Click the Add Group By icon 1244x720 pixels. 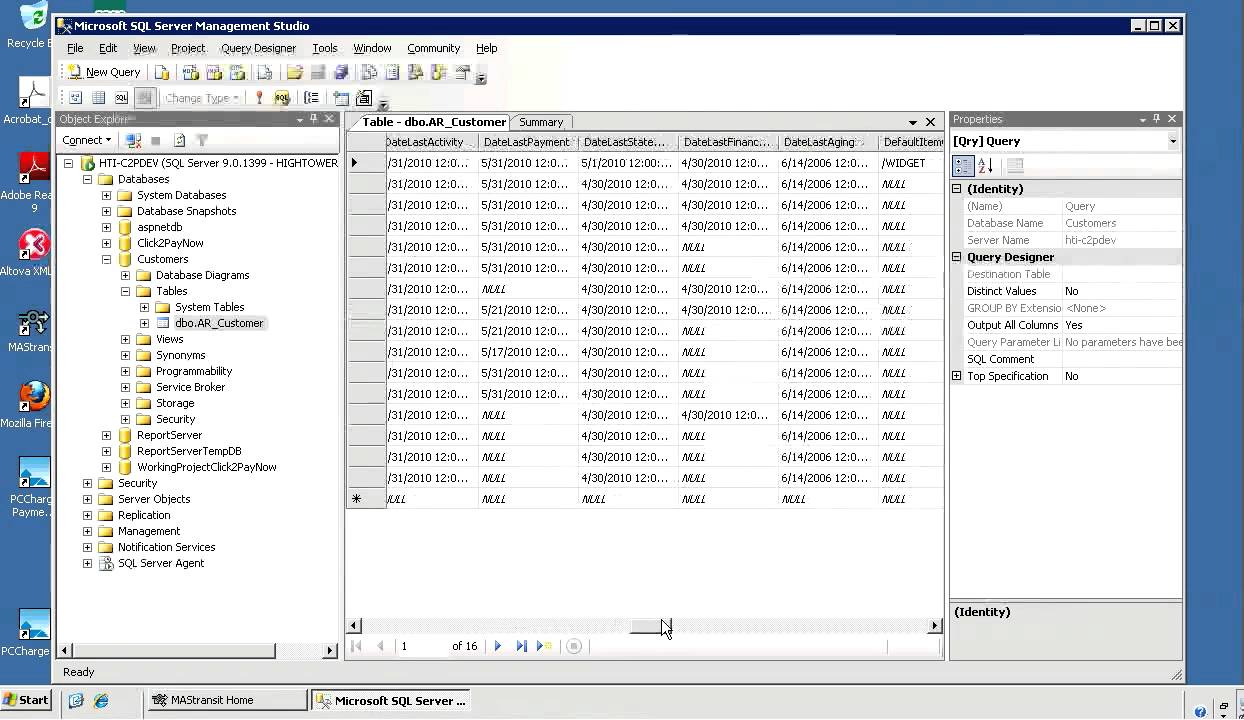[312, 98]
